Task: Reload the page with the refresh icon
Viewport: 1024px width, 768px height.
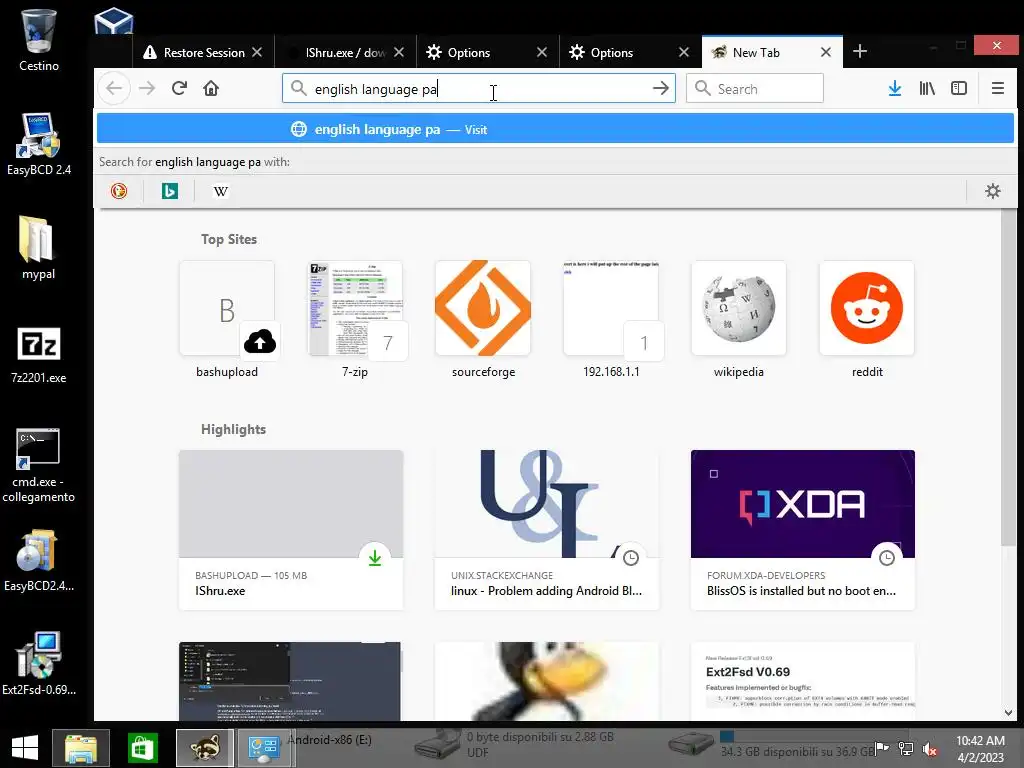Action: (180, 88)
